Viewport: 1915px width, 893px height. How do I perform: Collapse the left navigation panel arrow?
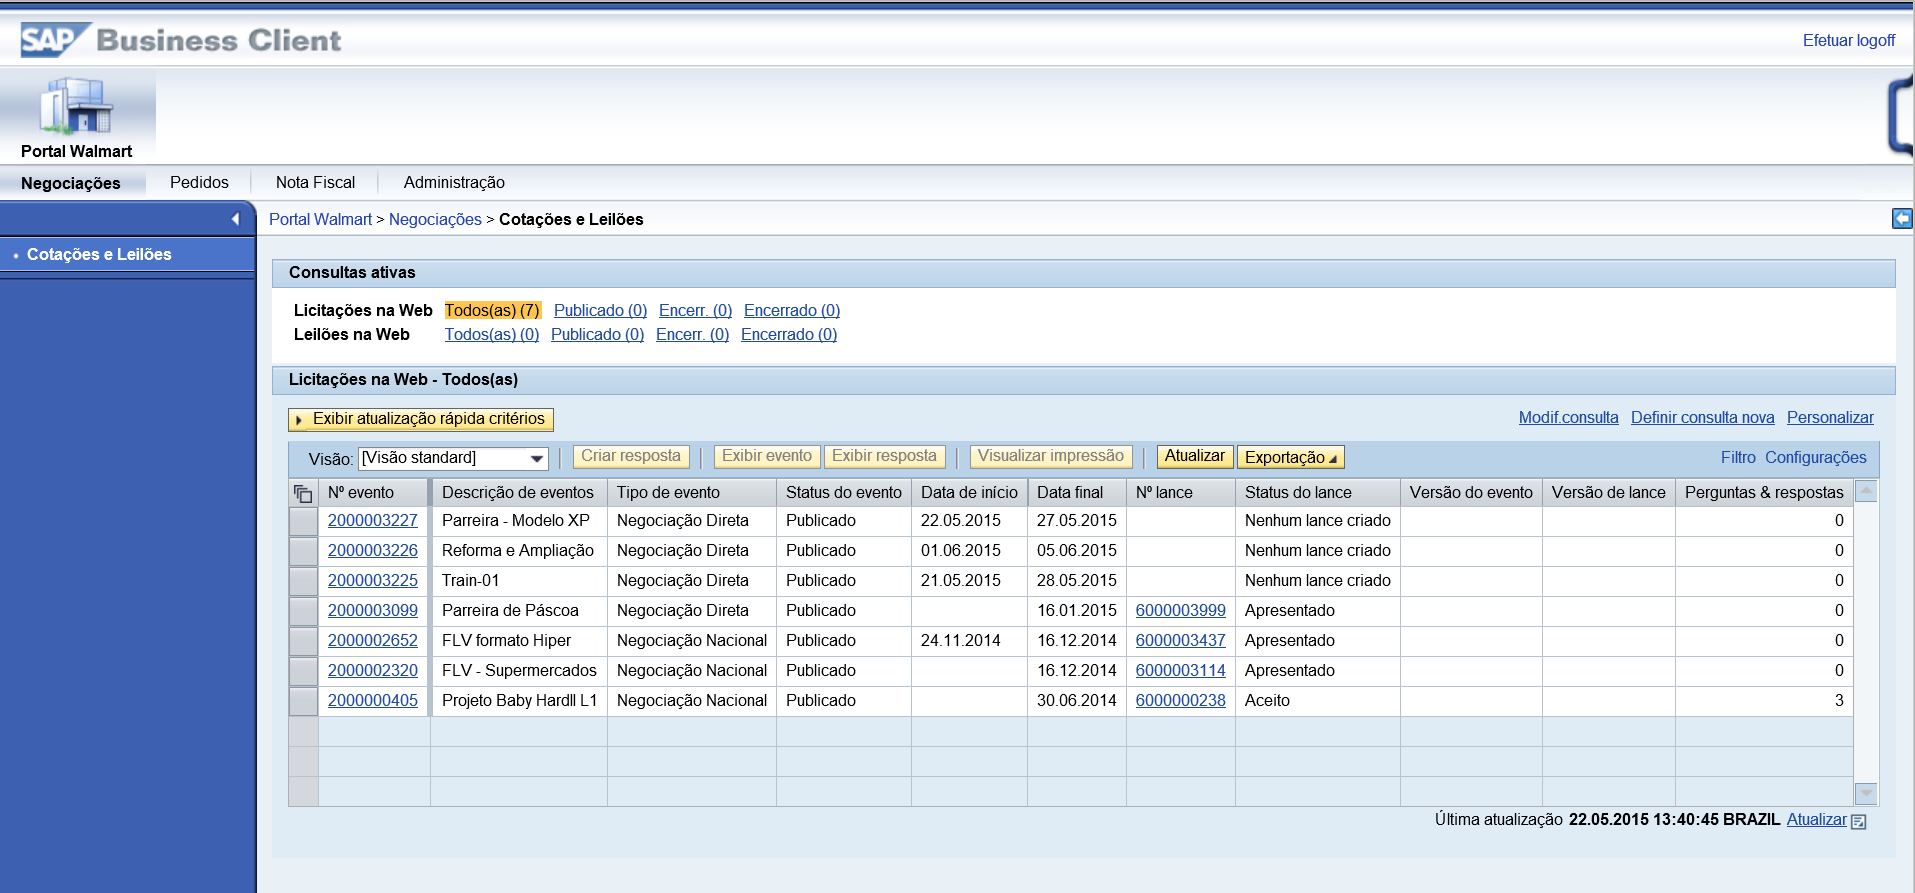click(x=235, y=219)
